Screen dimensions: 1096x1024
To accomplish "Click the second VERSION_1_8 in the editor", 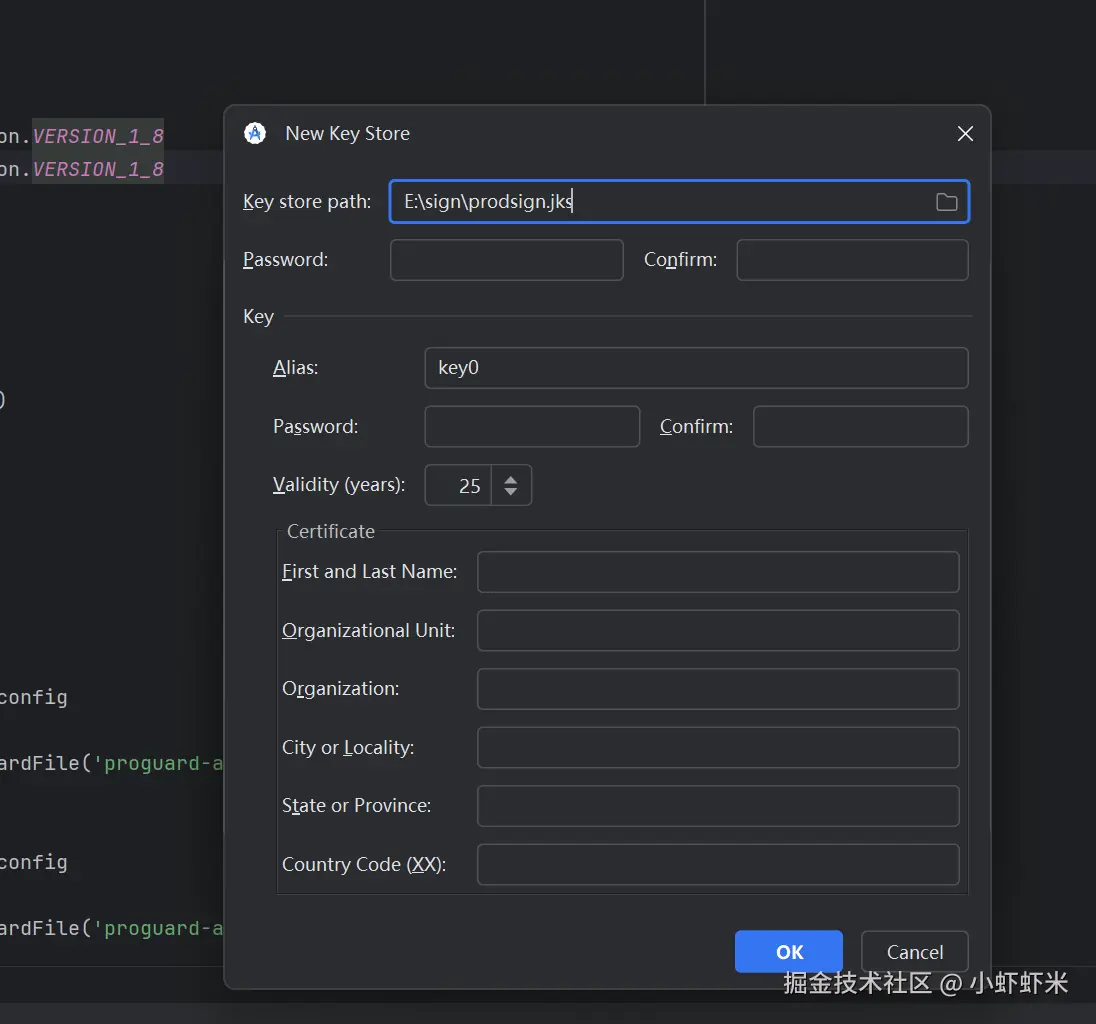I will coord(98,169).
